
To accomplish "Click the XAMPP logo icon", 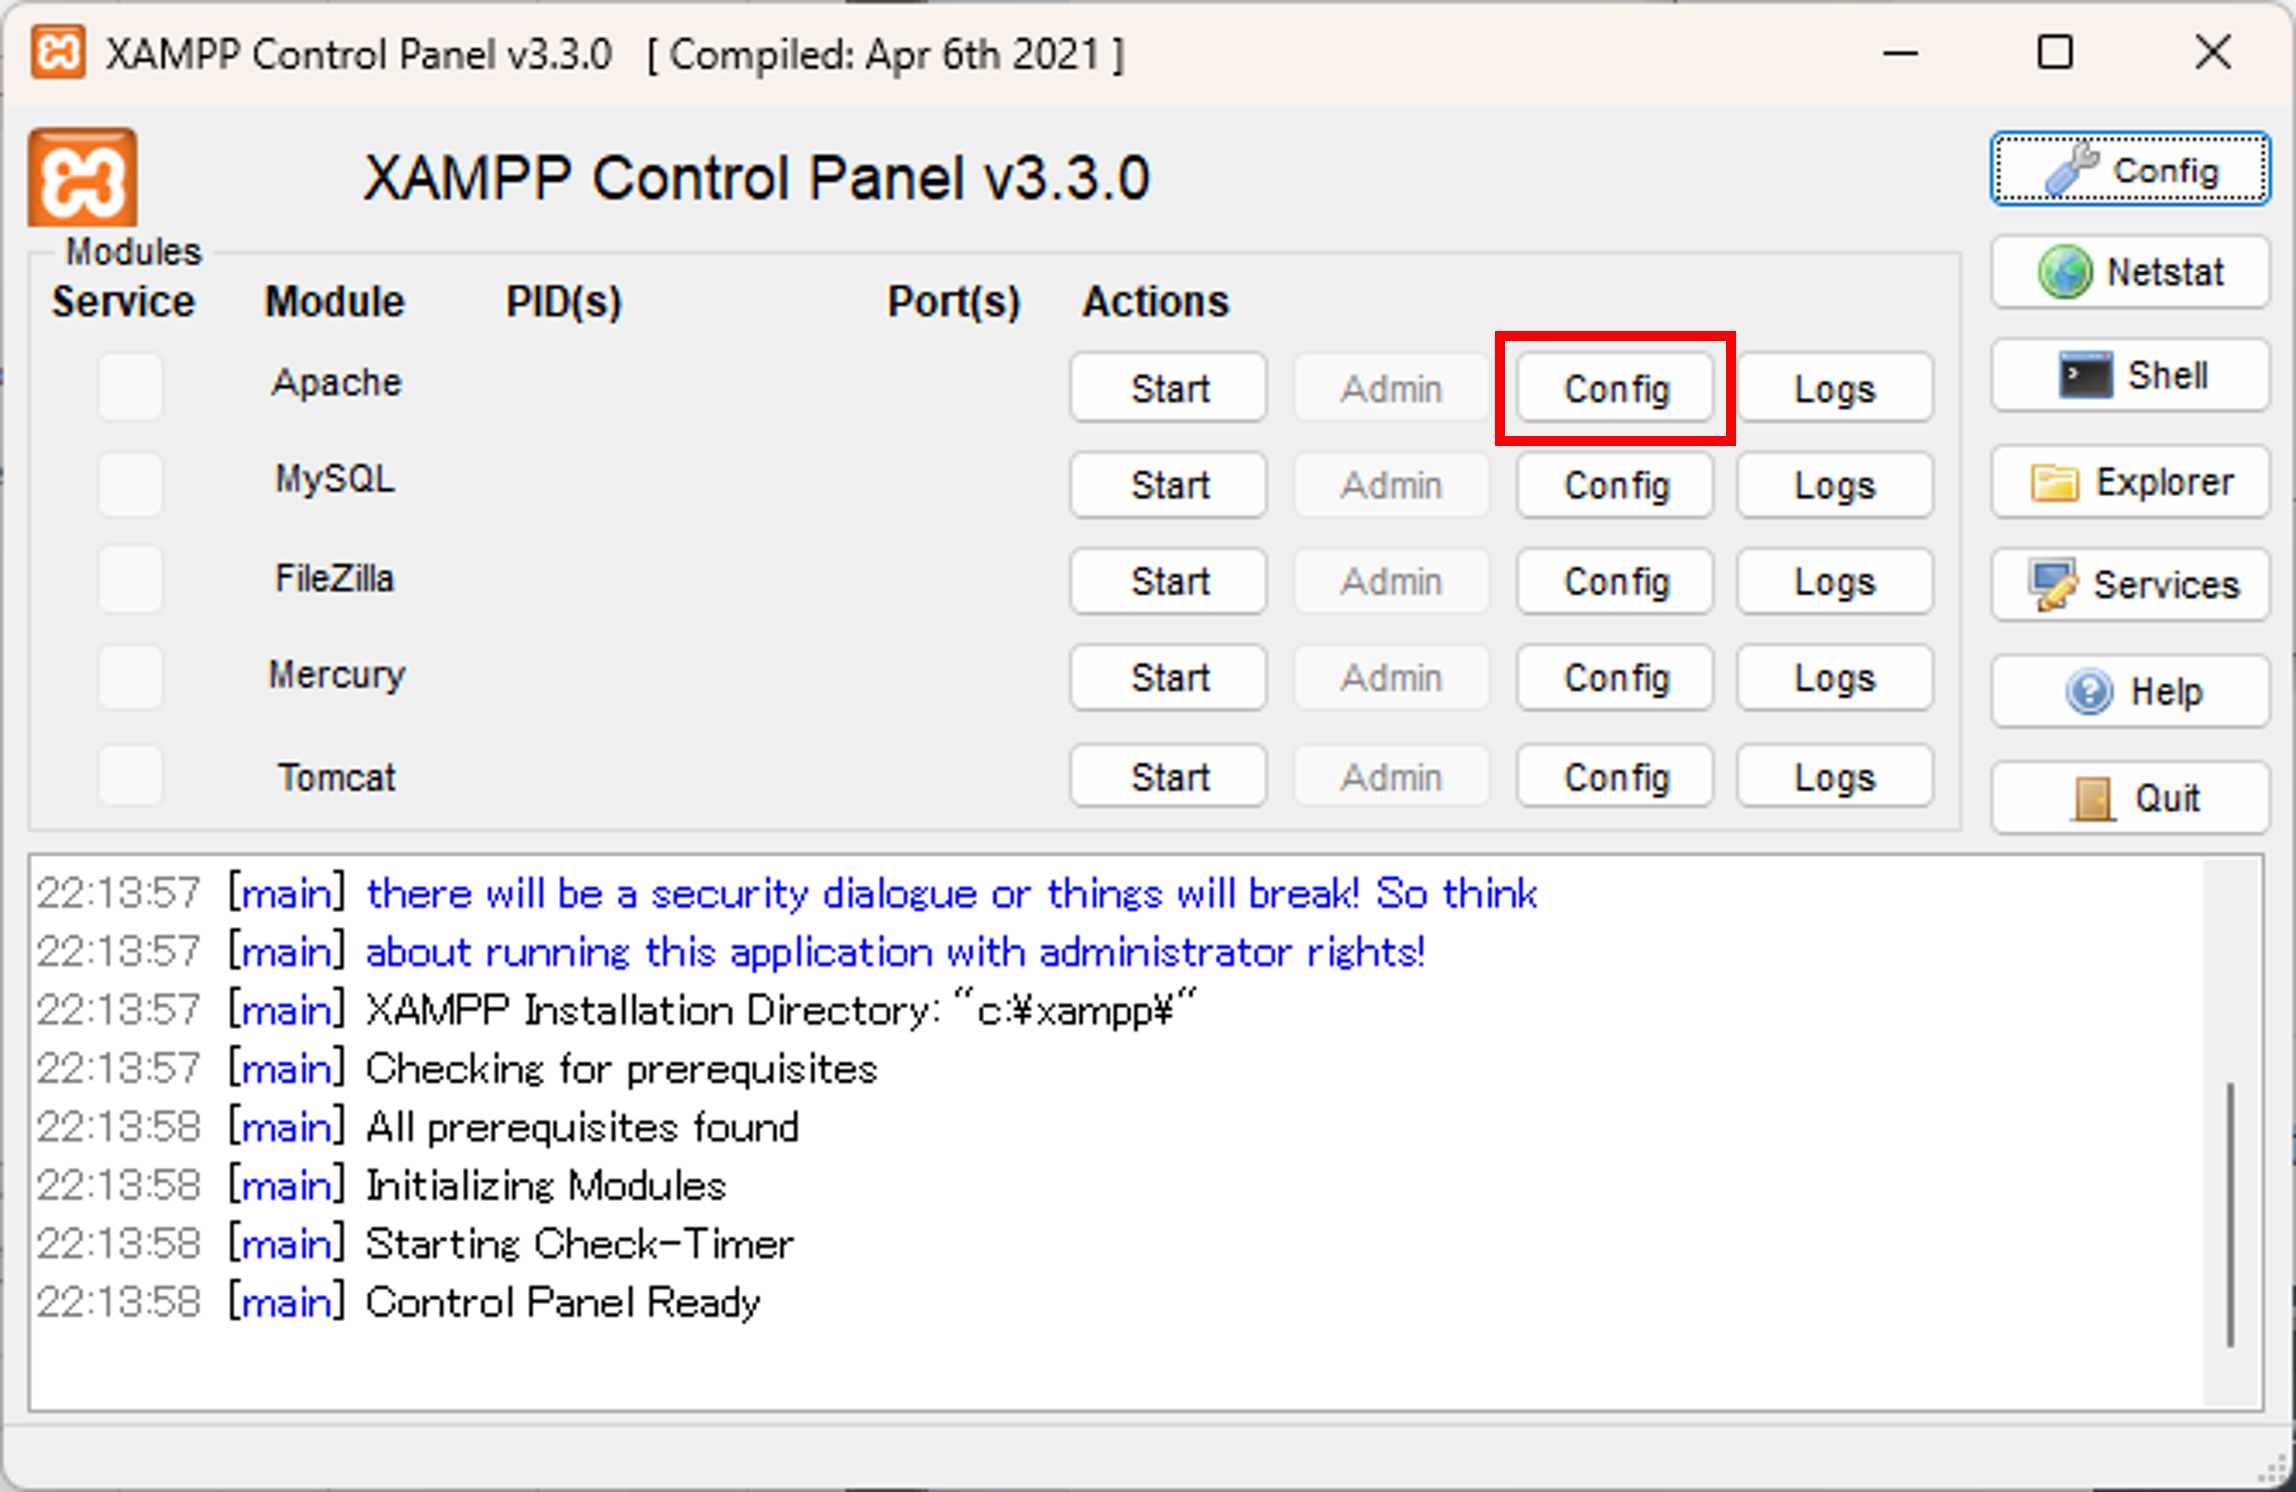I will click(82, 178).
